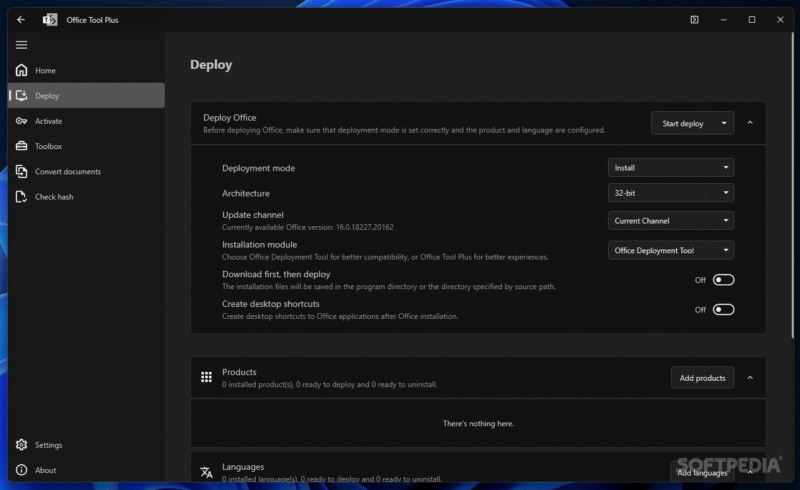Screen dimensions: 800x490
Task: Close the Office Tool Plus window
Action: tap(780, 20)
